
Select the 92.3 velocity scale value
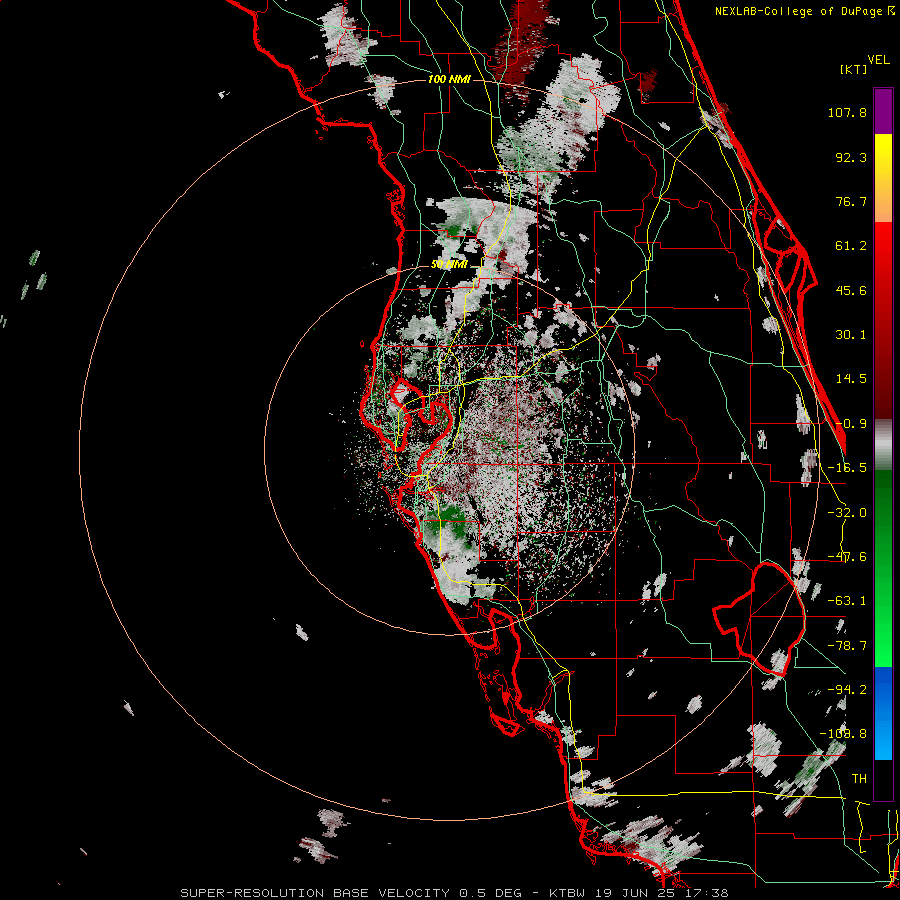click(x=851, y=157)
